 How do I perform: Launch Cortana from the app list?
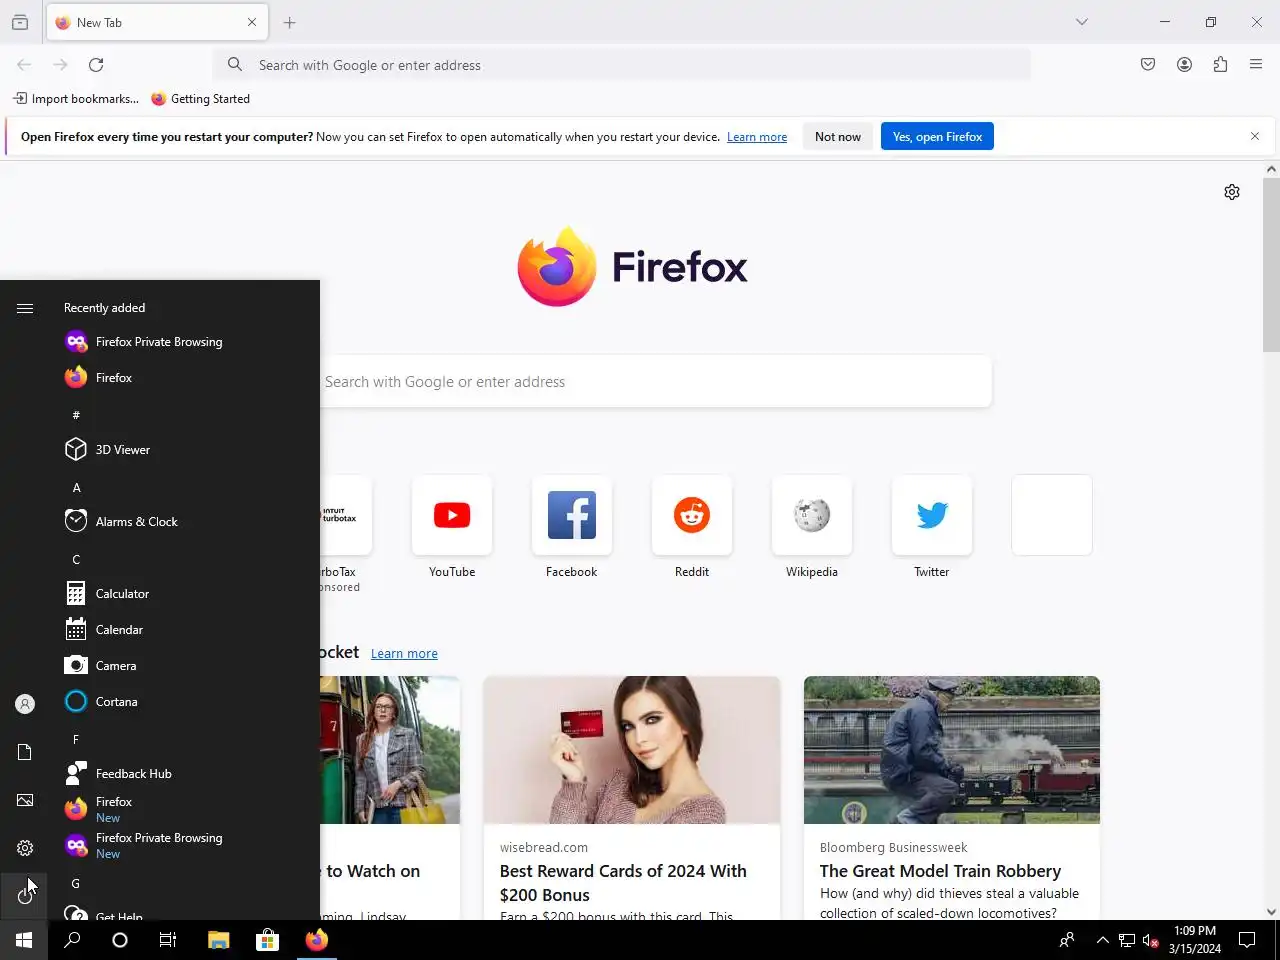184,702
